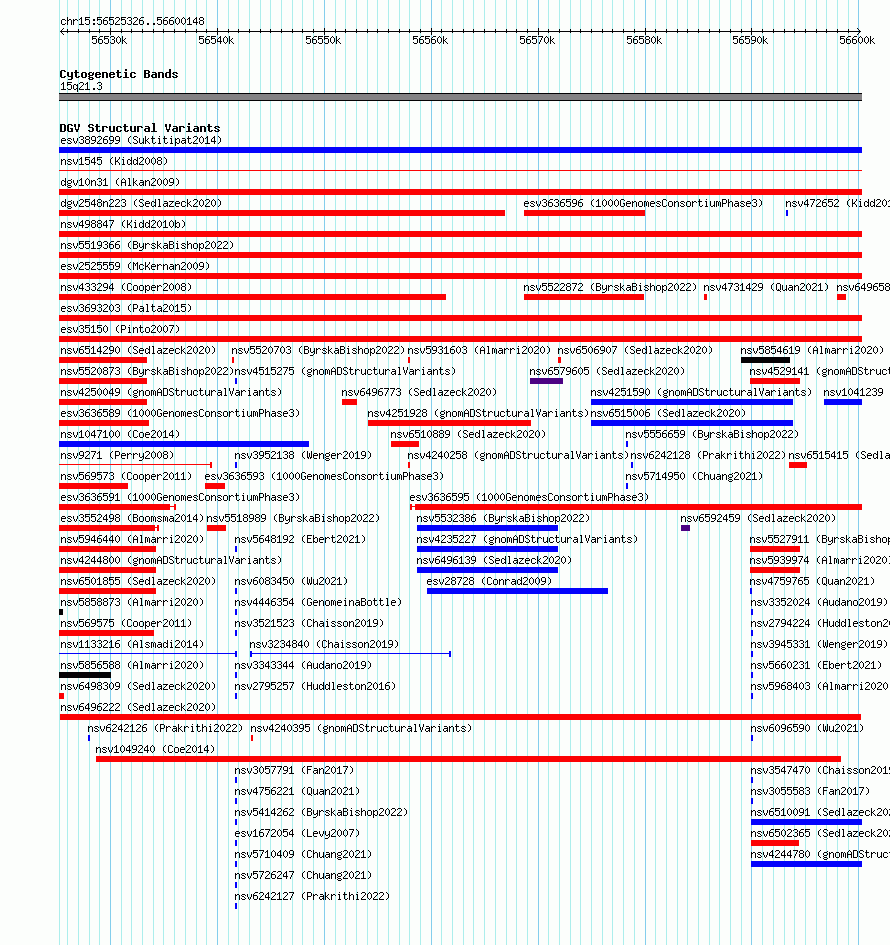The image size is (890, 945).
Task: Select nsv6579605 (Sedlazeck2020) label
Action: point(607,372)
